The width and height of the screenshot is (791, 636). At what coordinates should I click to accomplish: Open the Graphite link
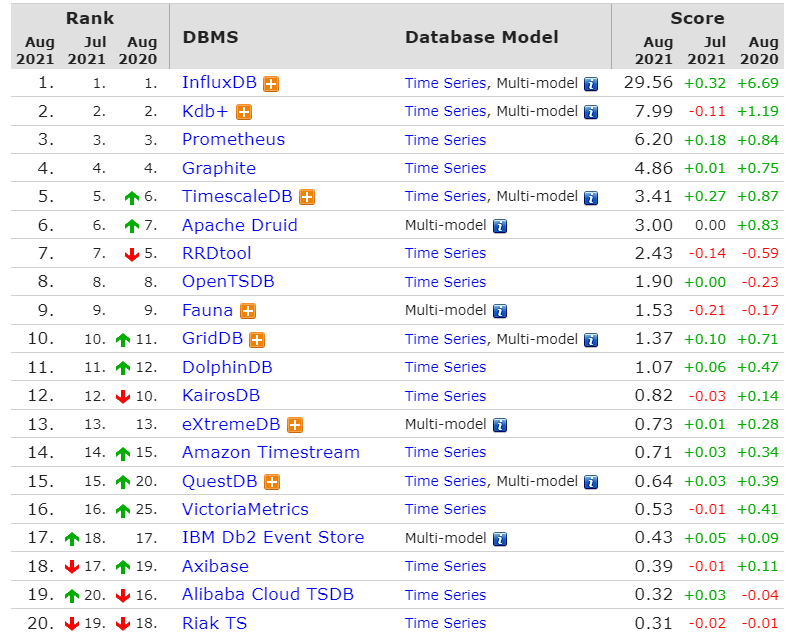point(219,168)
